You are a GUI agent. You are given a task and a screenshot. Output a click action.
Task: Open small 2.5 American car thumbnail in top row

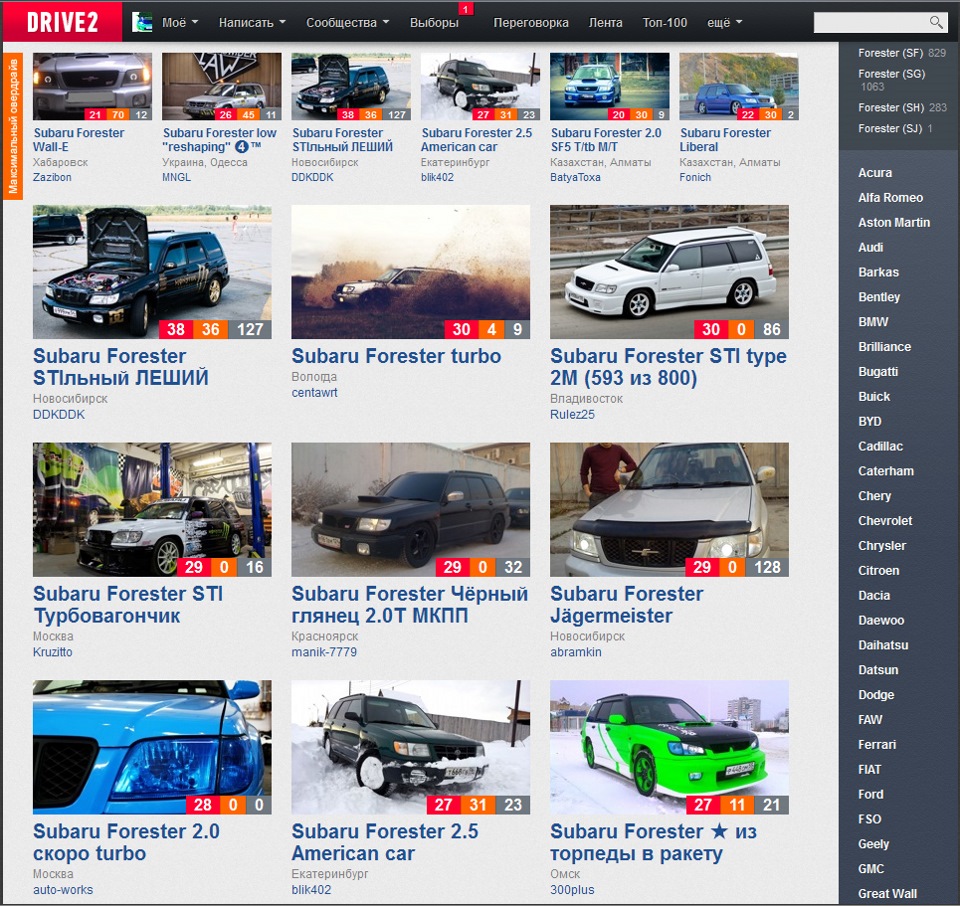tap(480, 86)
